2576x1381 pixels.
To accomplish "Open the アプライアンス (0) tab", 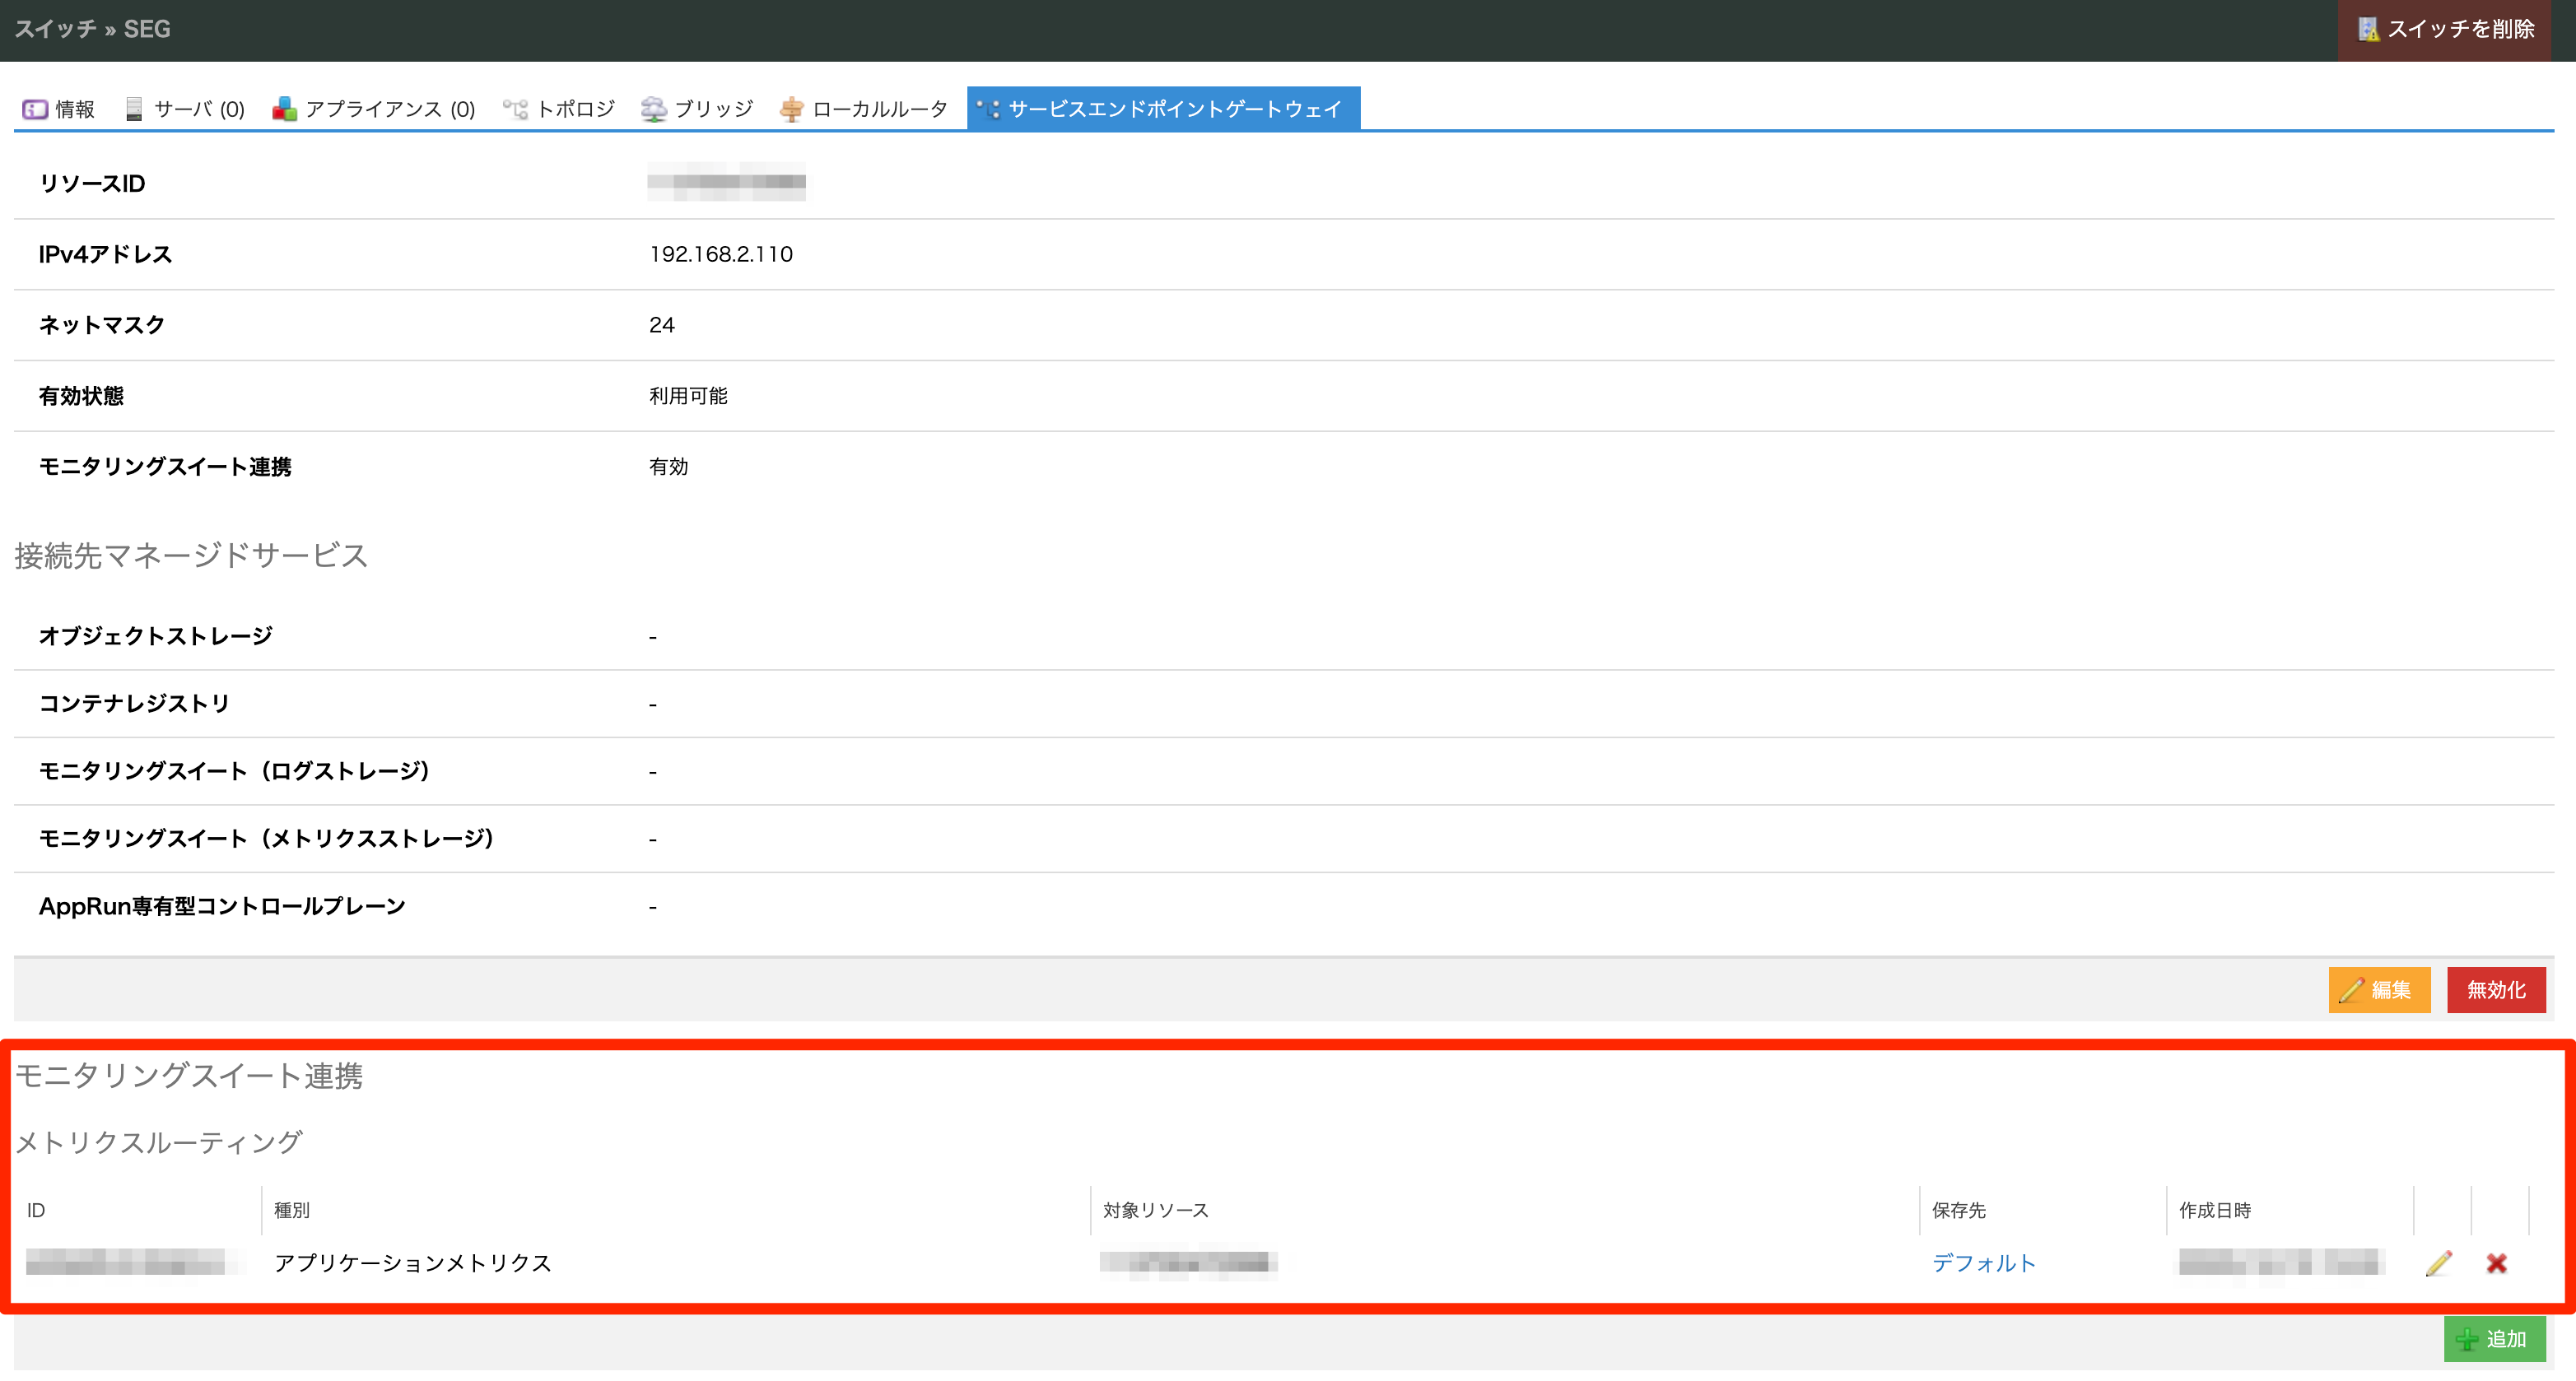I will [389, 109].
